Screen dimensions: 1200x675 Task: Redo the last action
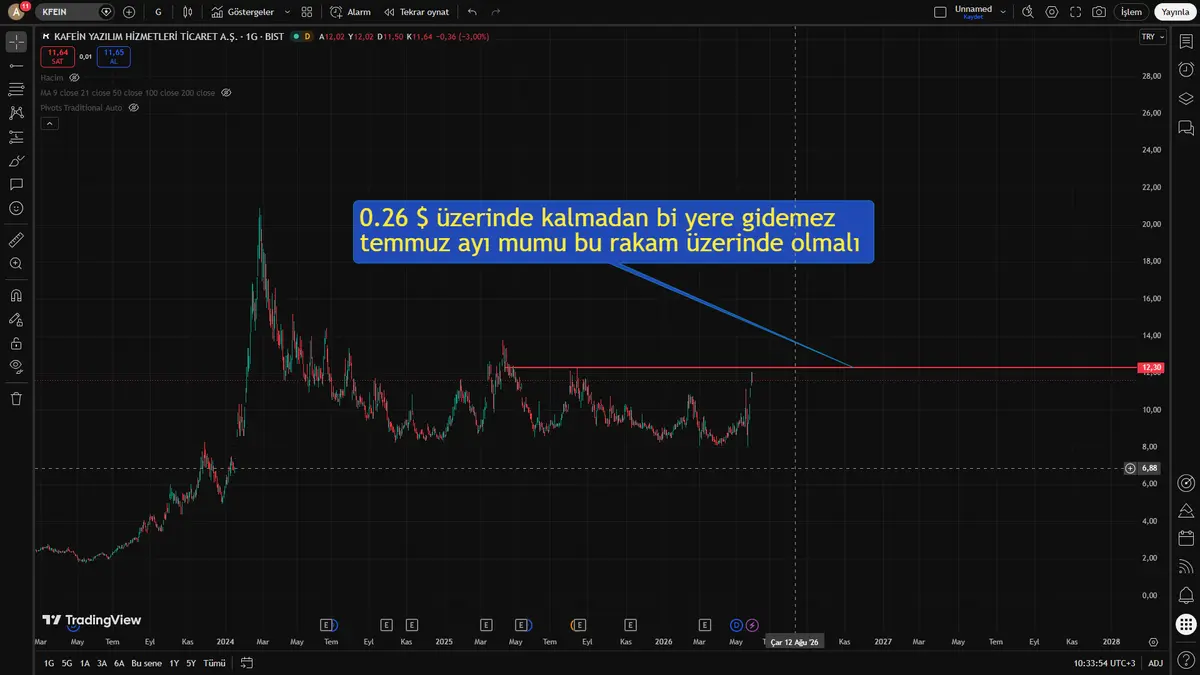pos(496,12)
